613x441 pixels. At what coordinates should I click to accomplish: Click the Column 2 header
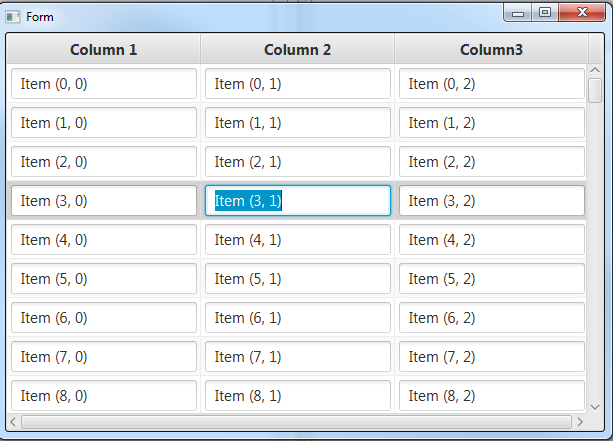pyautogui.click(x=297, y=49)
